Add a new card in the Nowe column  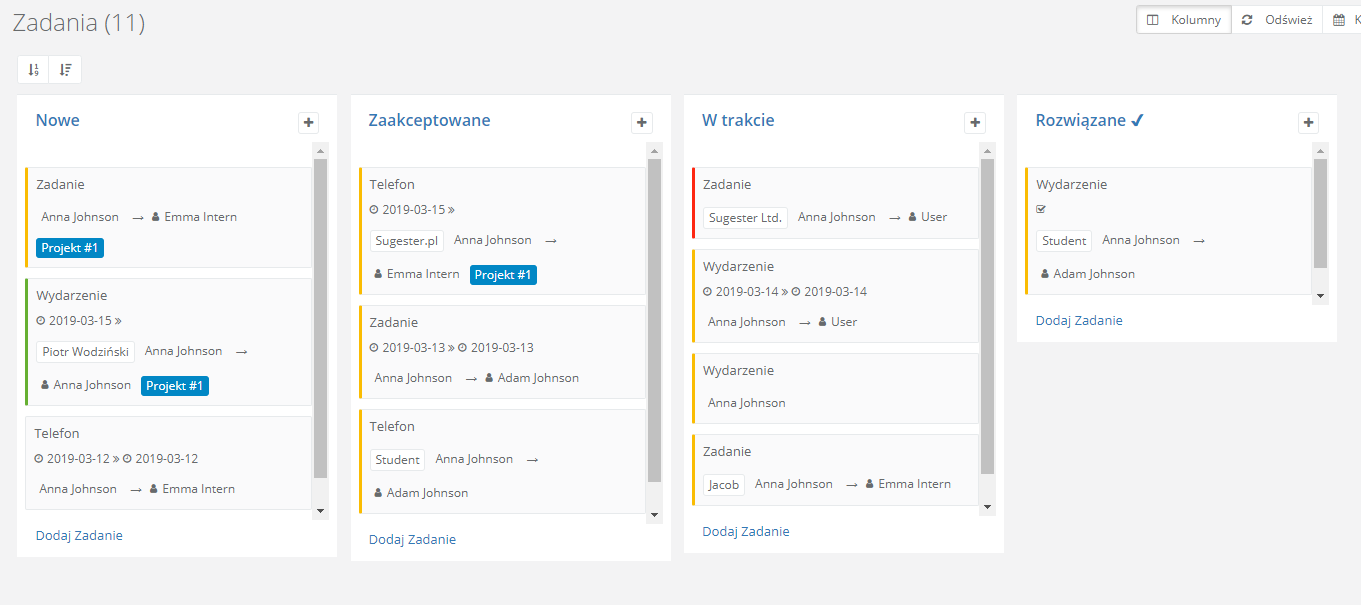tap(308, 122)
